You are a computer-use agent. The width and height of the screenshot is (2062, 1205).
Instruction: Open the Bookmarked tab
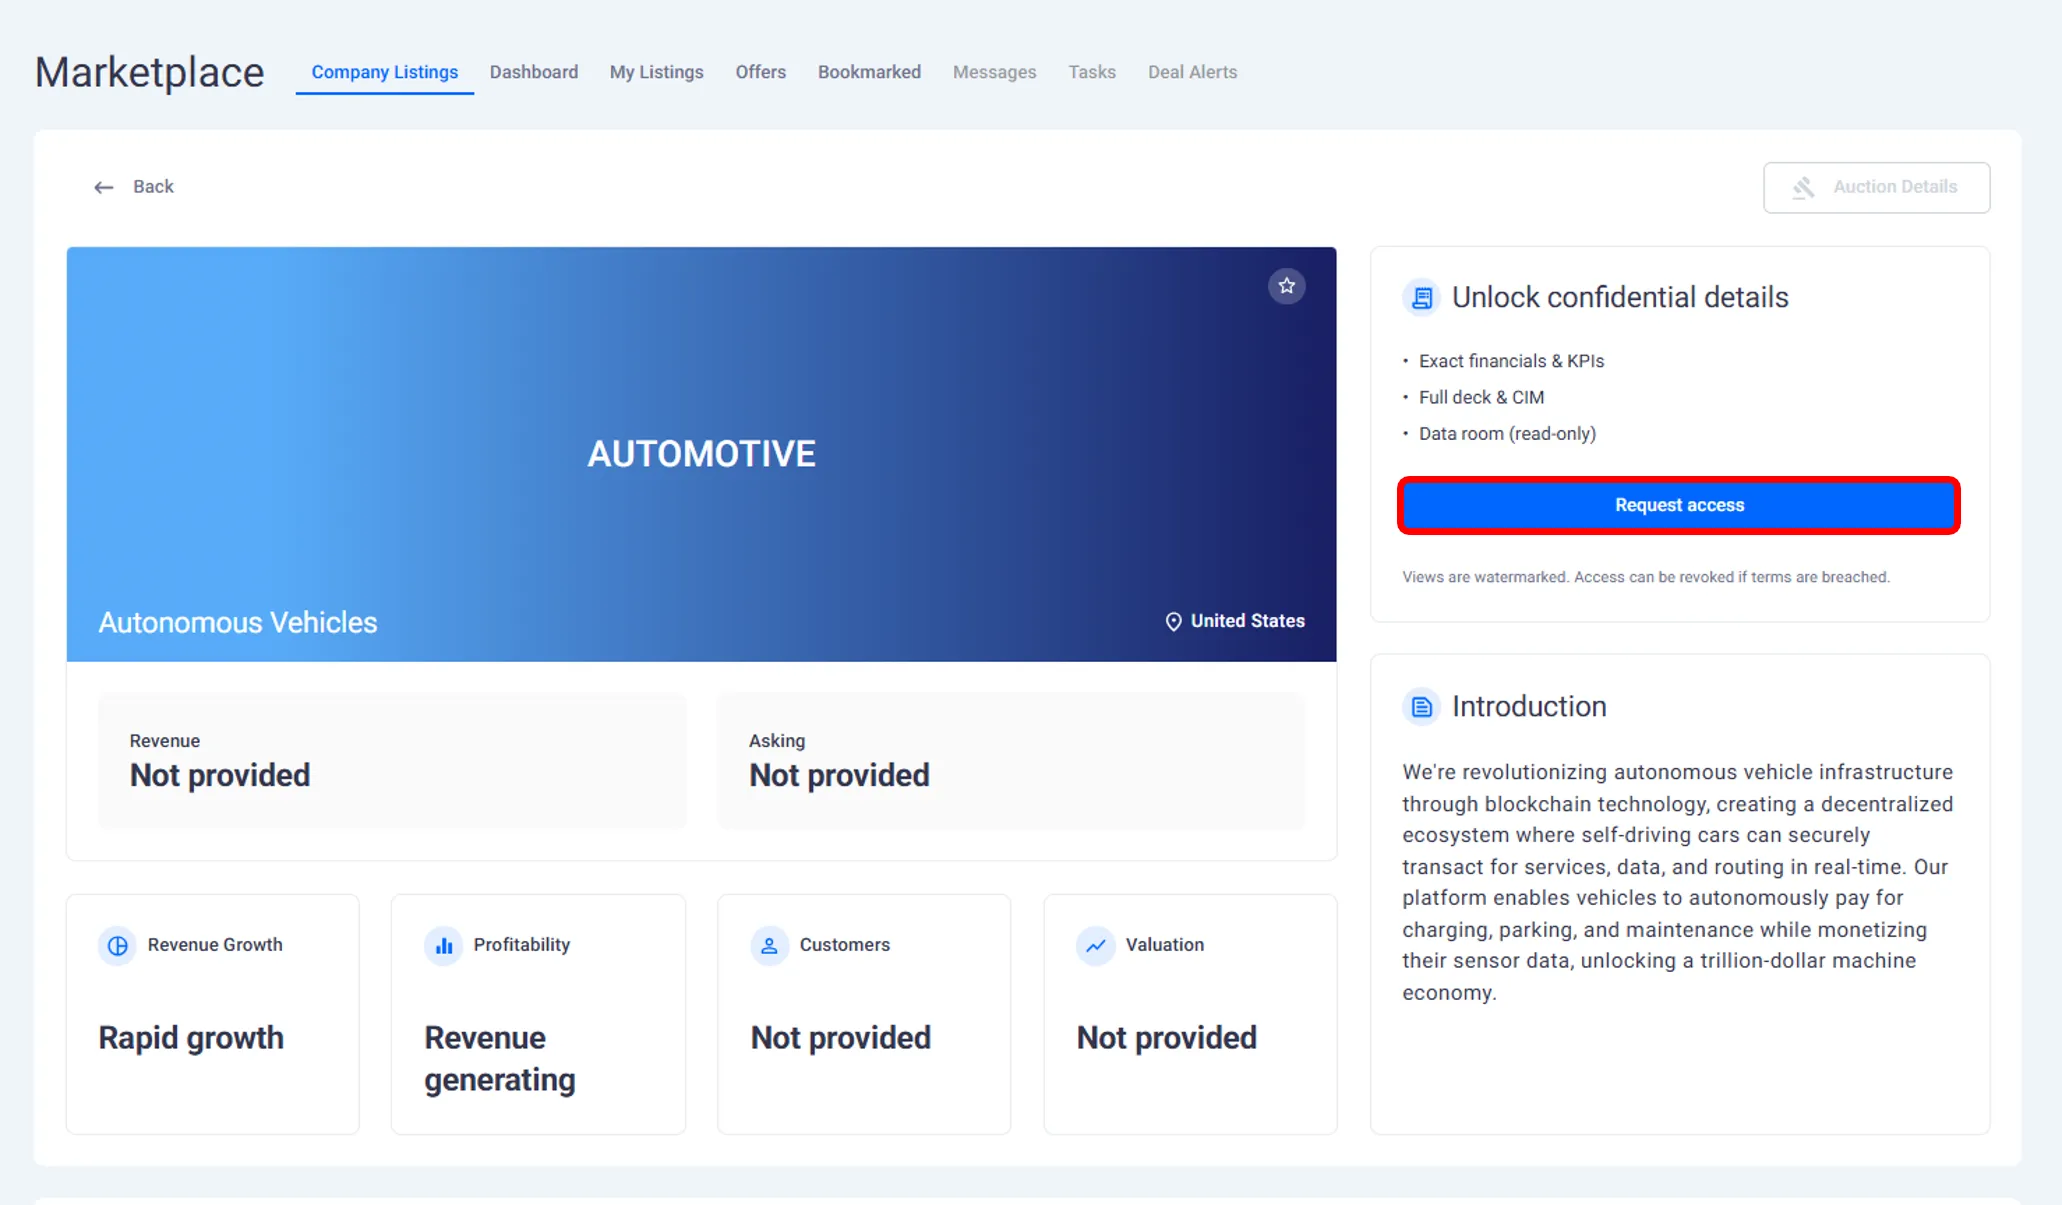click(868, 72)
